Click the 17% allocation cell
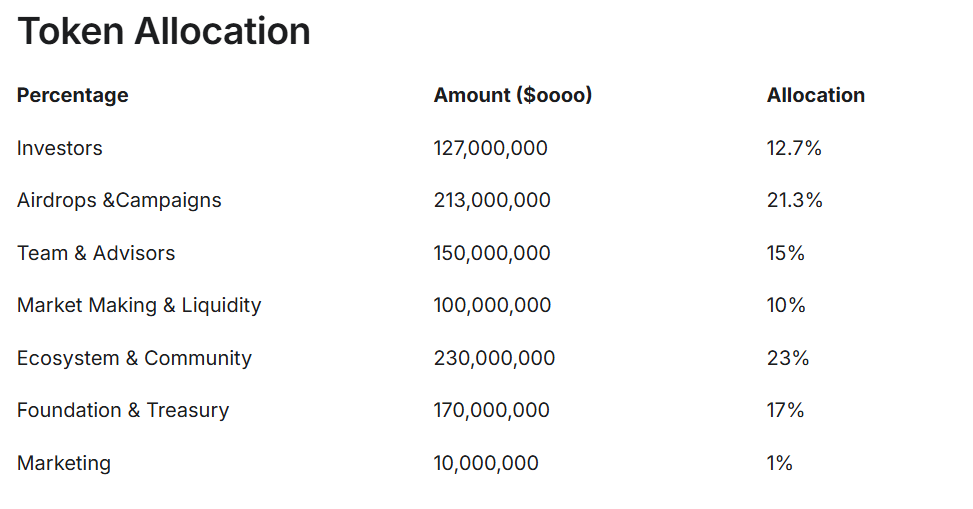 tap(786, 410)
